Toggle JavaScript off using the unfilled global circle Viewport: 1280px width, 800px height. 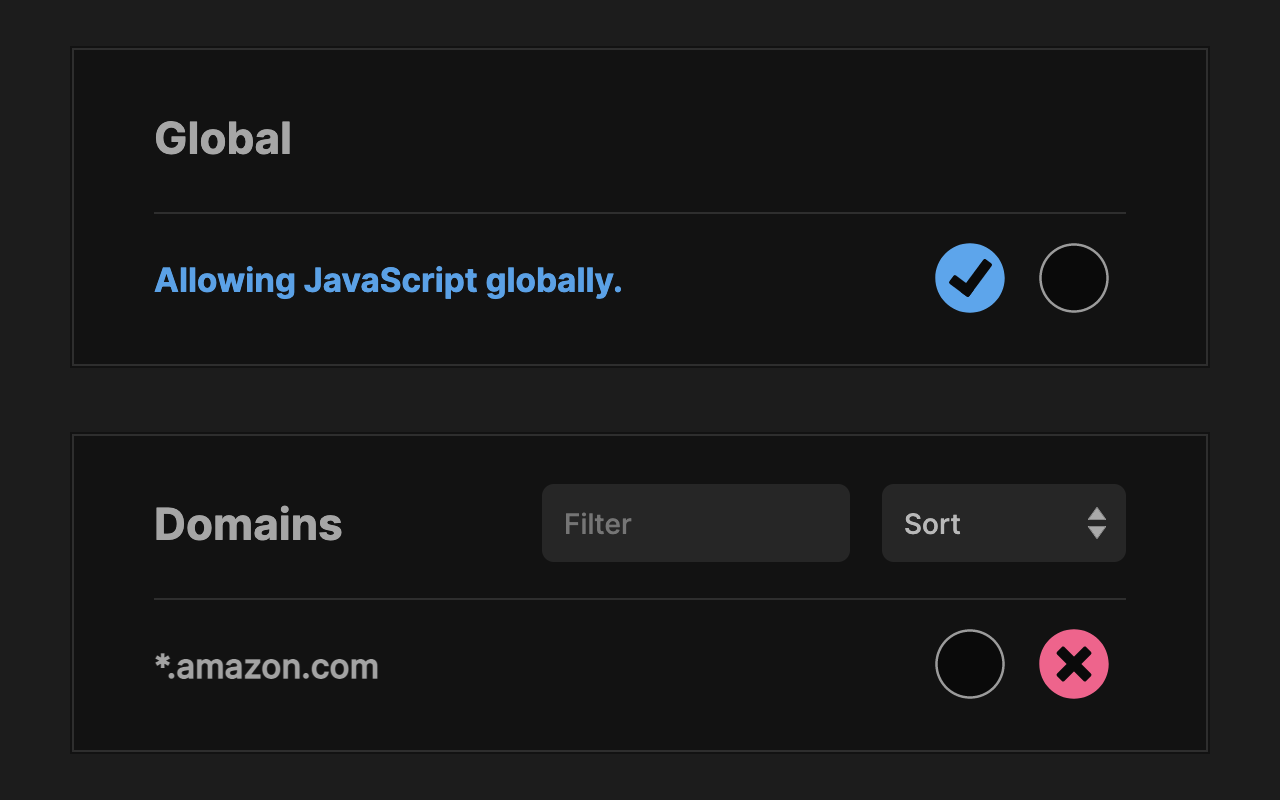point(1074,277)
